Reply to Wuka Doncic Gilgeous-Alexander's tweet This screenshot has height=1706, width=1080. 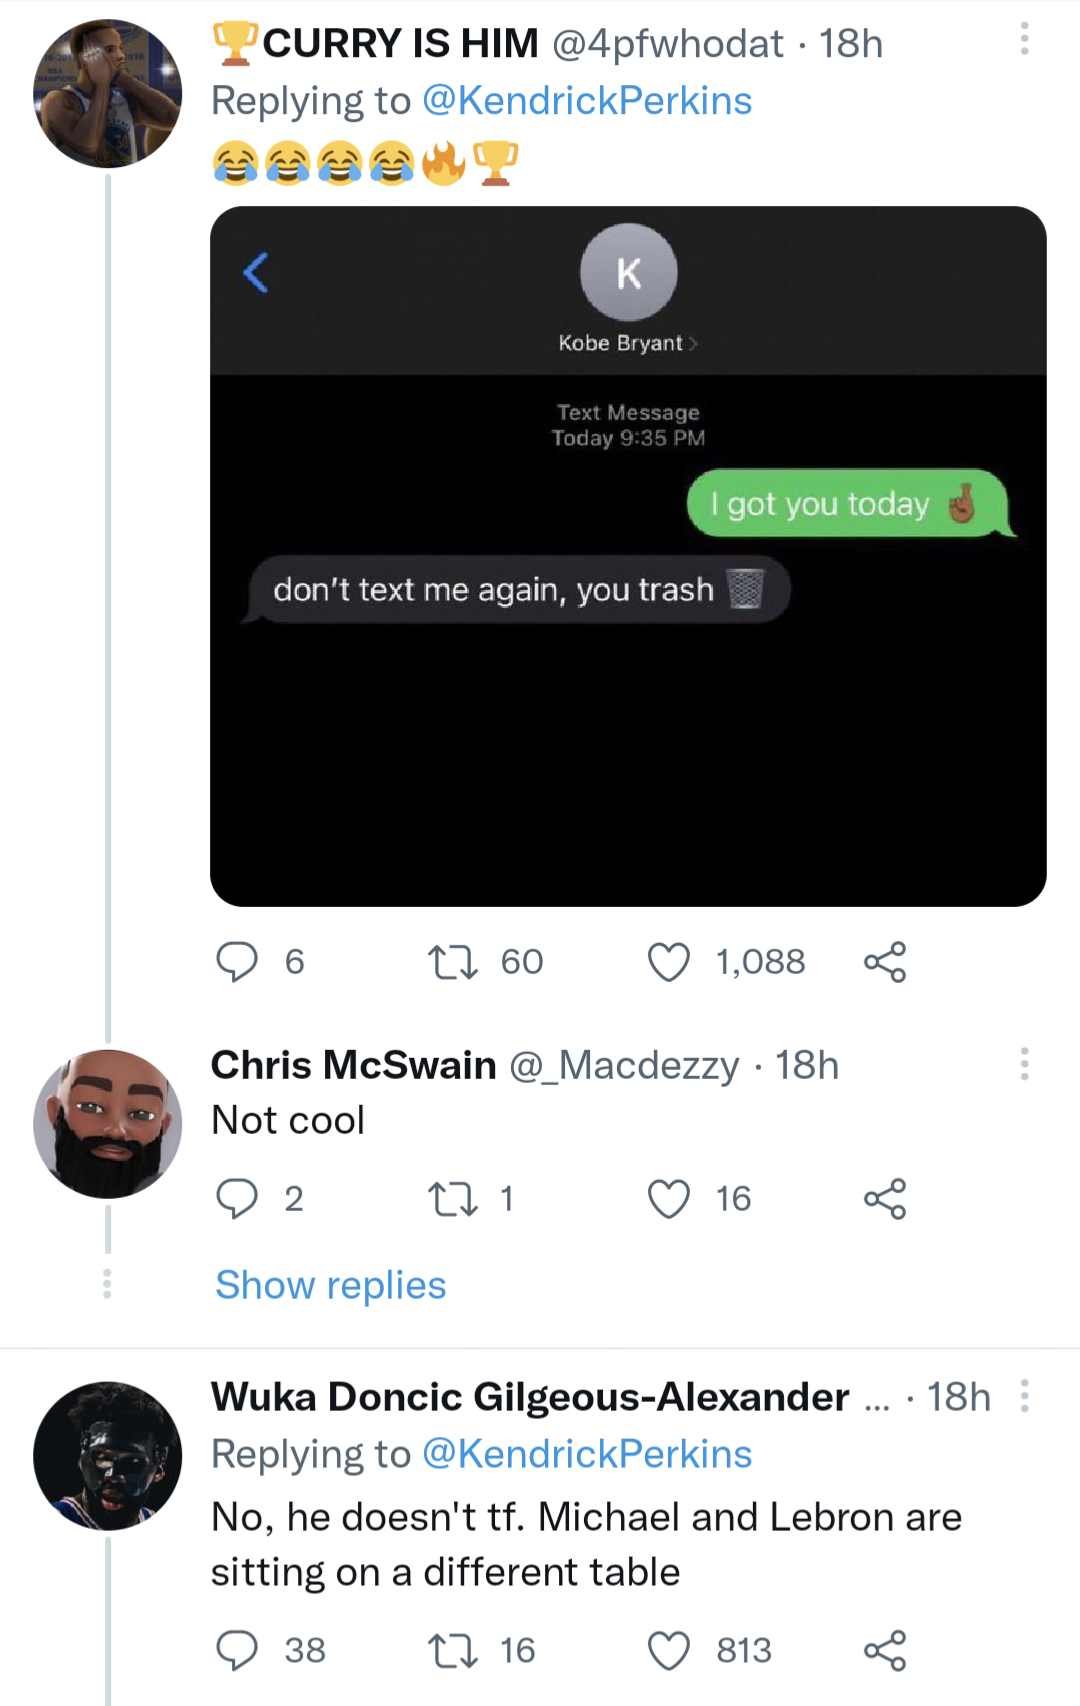tap(238, 1651)
